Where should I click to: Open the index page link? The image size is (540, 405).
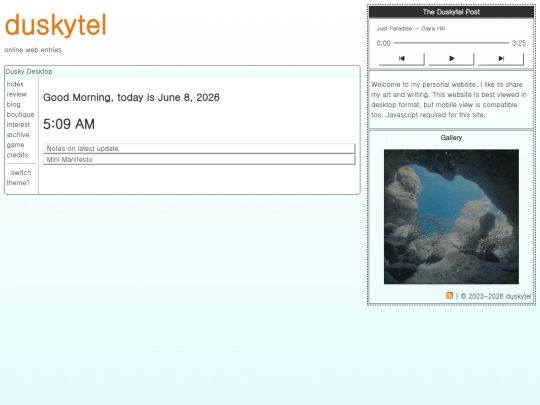[15, 84]
